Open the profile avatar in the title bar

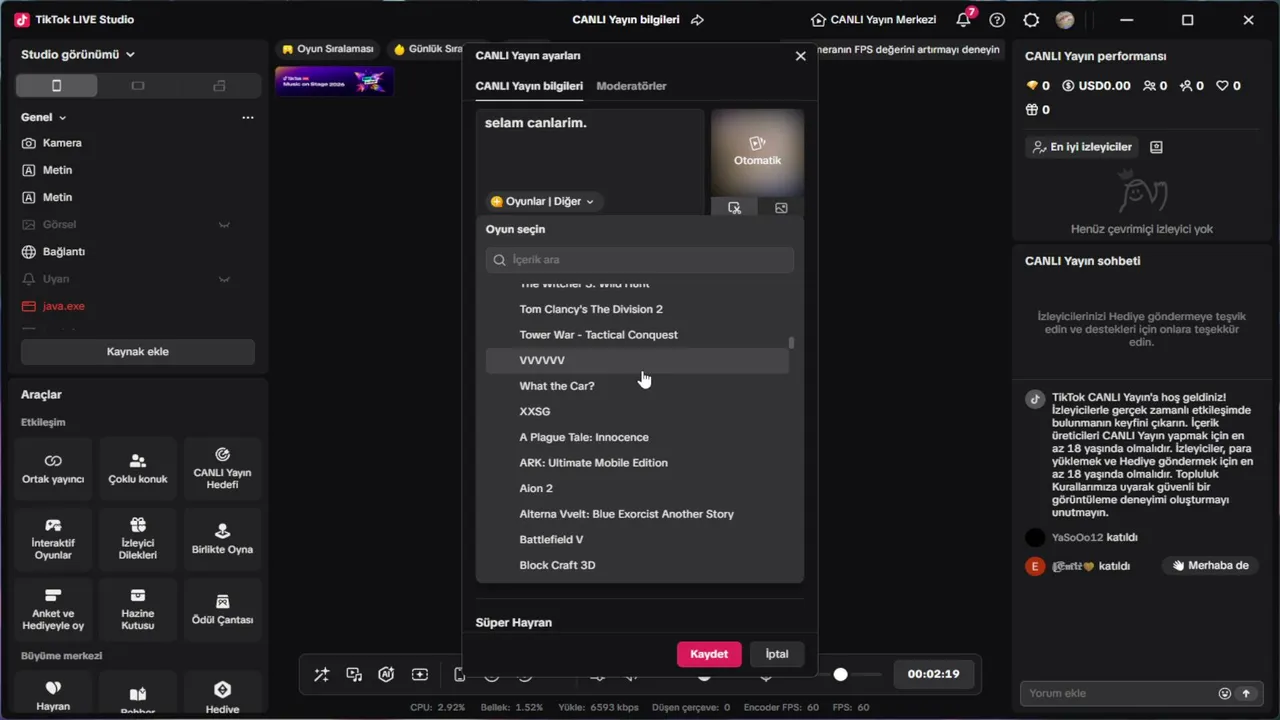(1065, 20)
